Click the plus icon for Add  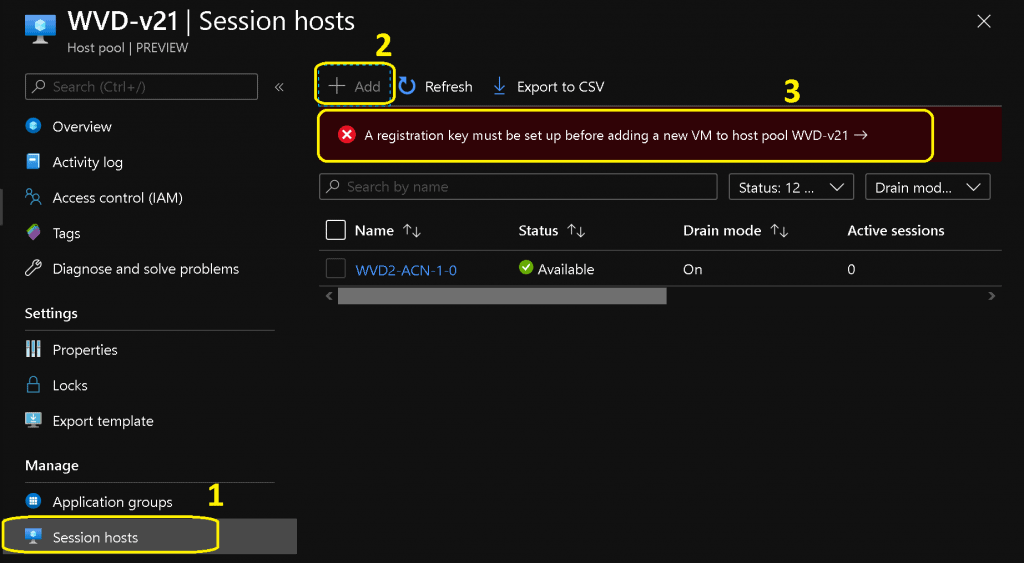click(336, 86)
